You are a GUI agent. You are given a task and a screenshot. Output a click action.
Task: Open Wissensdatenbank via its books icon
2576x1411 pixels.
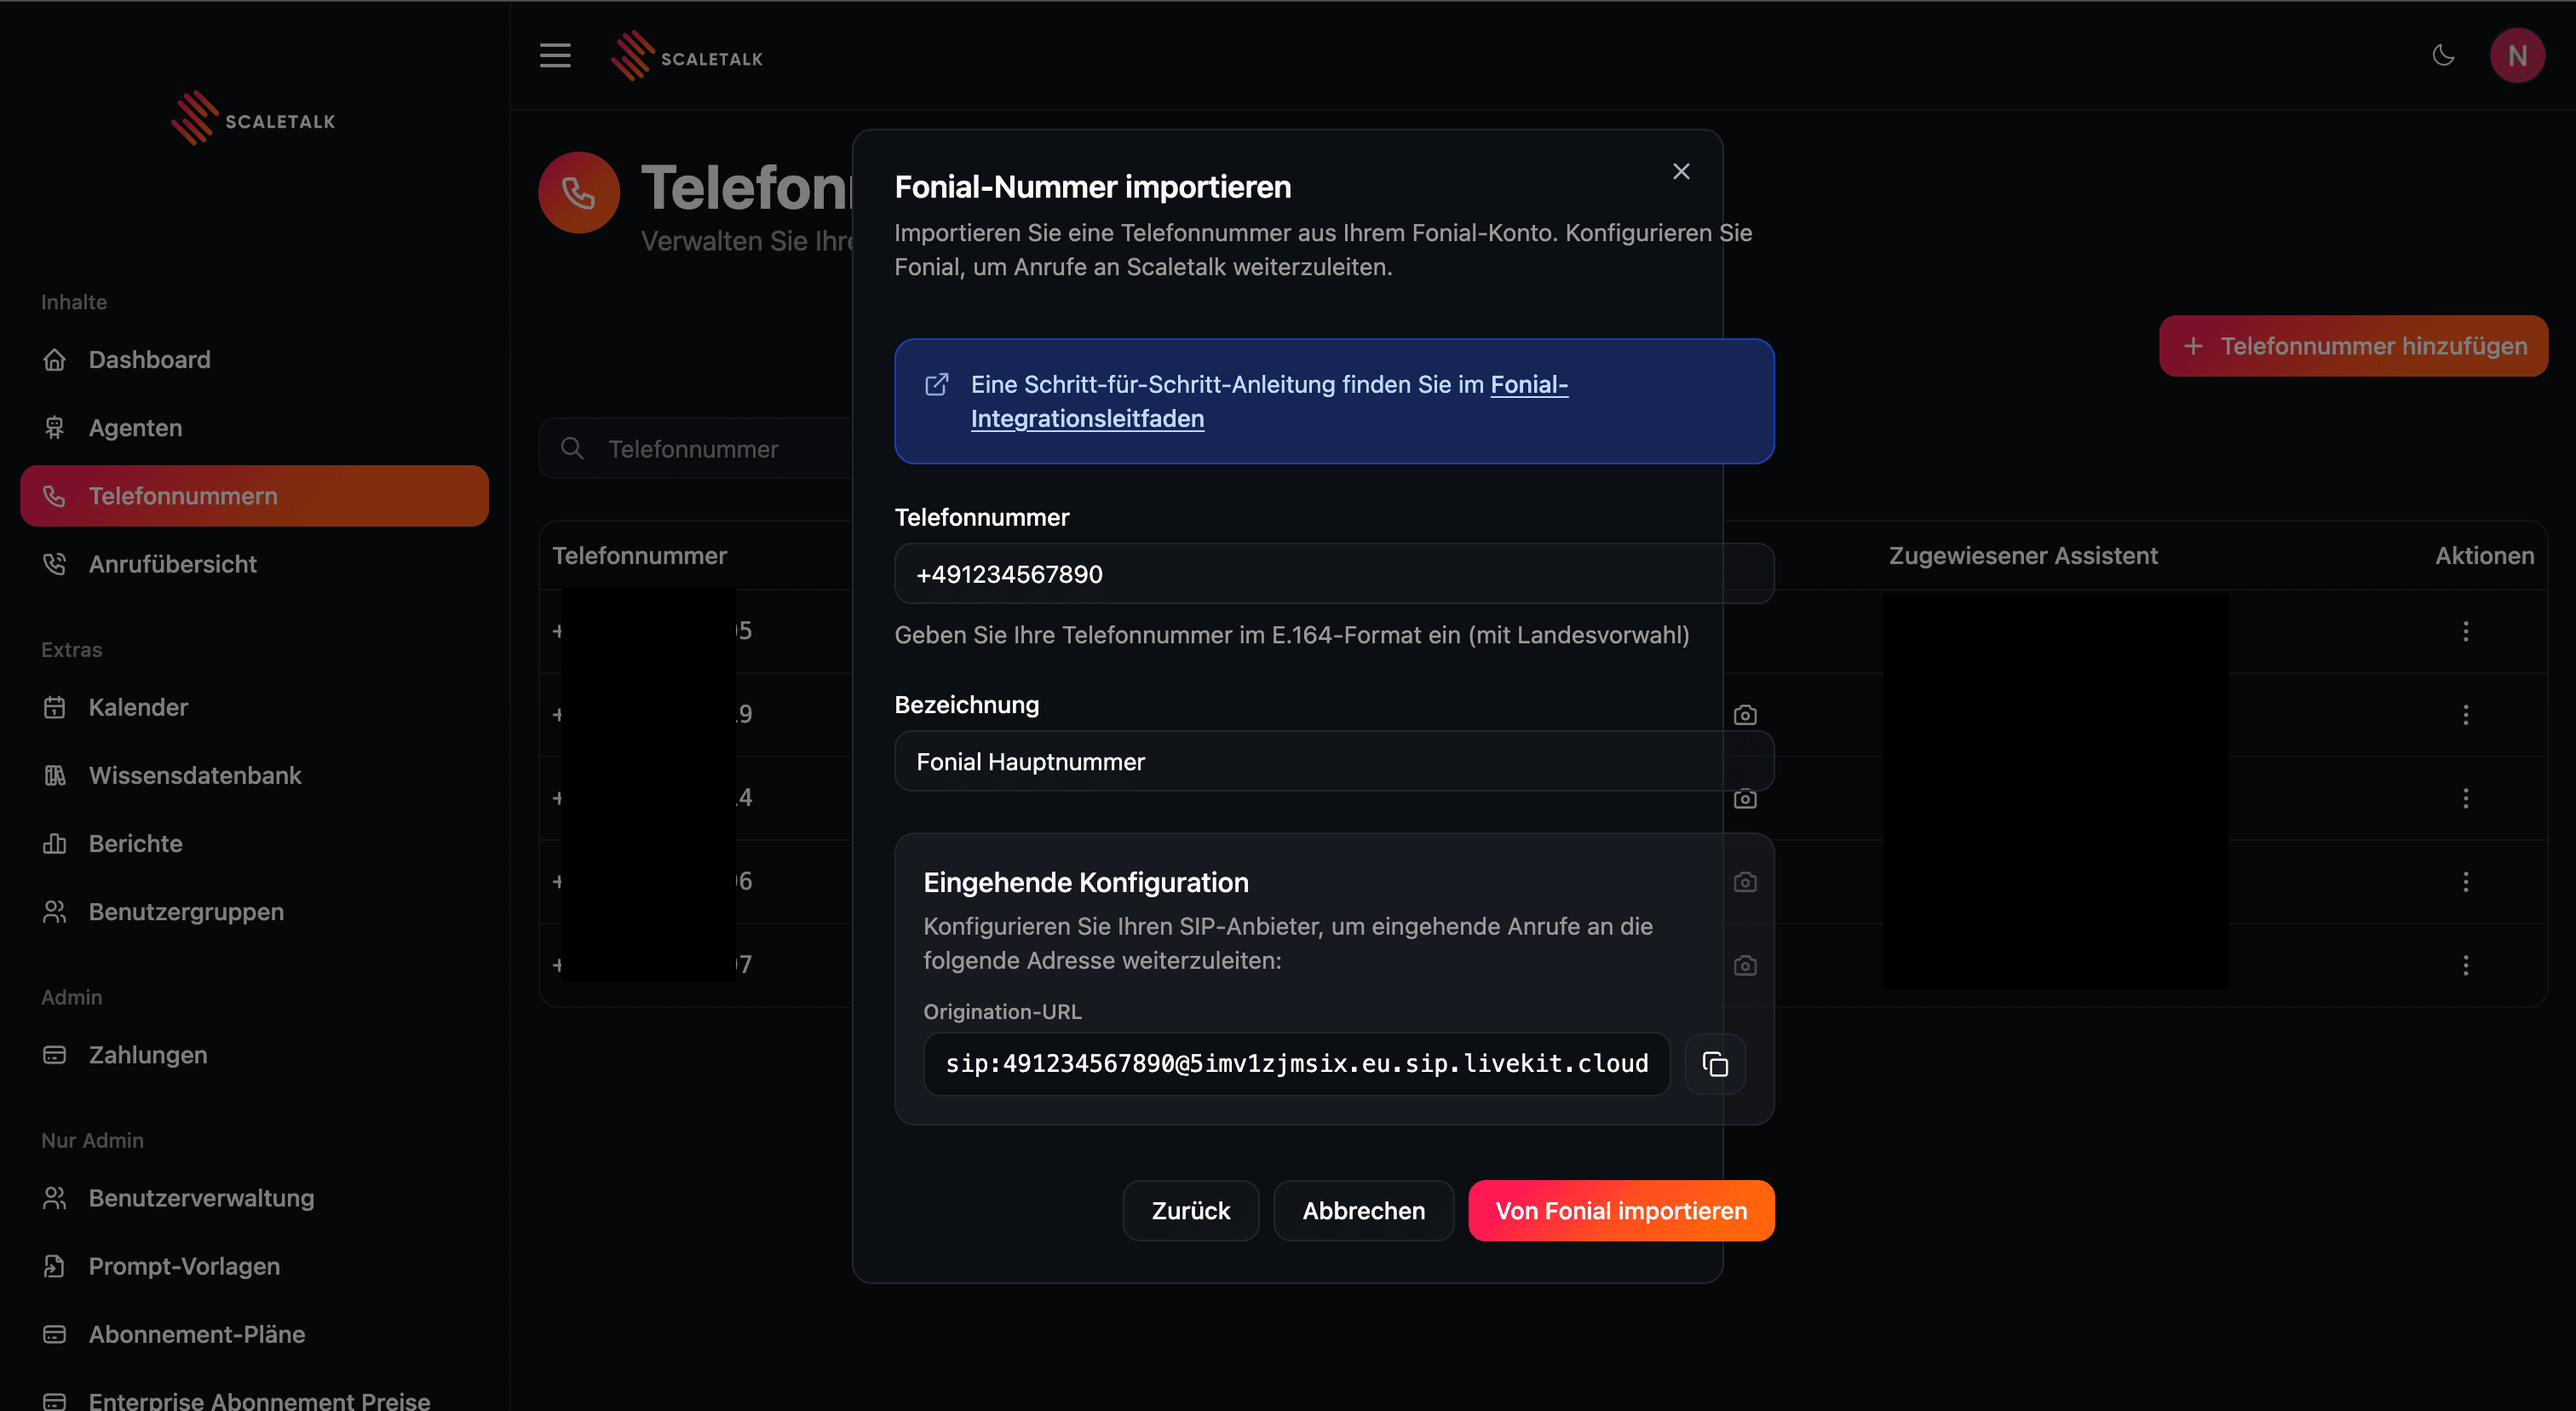pyautogui.click(x=54, y=775)
